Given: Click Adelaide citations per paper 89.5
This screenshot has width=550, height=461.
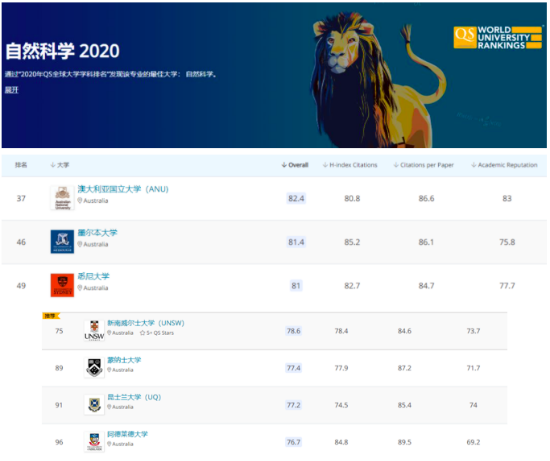Looking at the screenshot, I should [404, 442].
